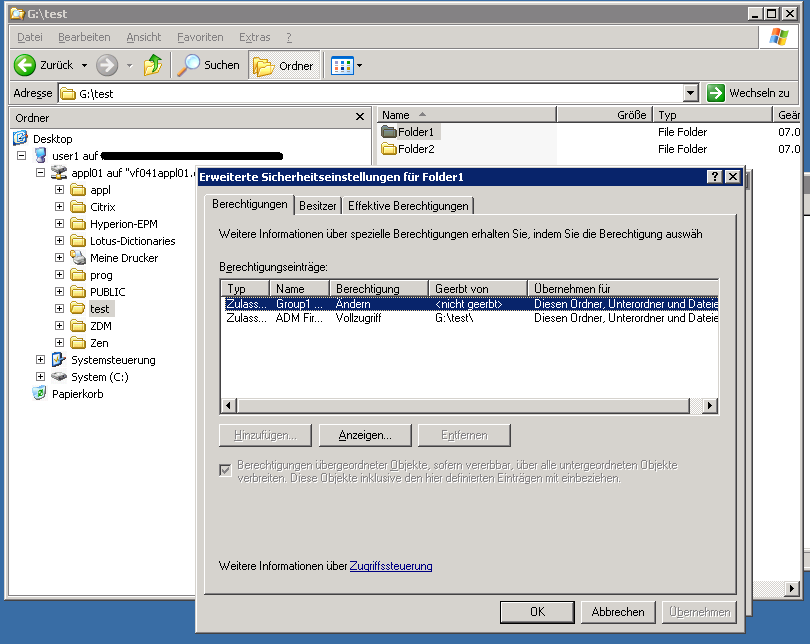Sort file list by Typ column
This screenshot has width=810, height=644.
pyautogui.click(x=712, y=115)
